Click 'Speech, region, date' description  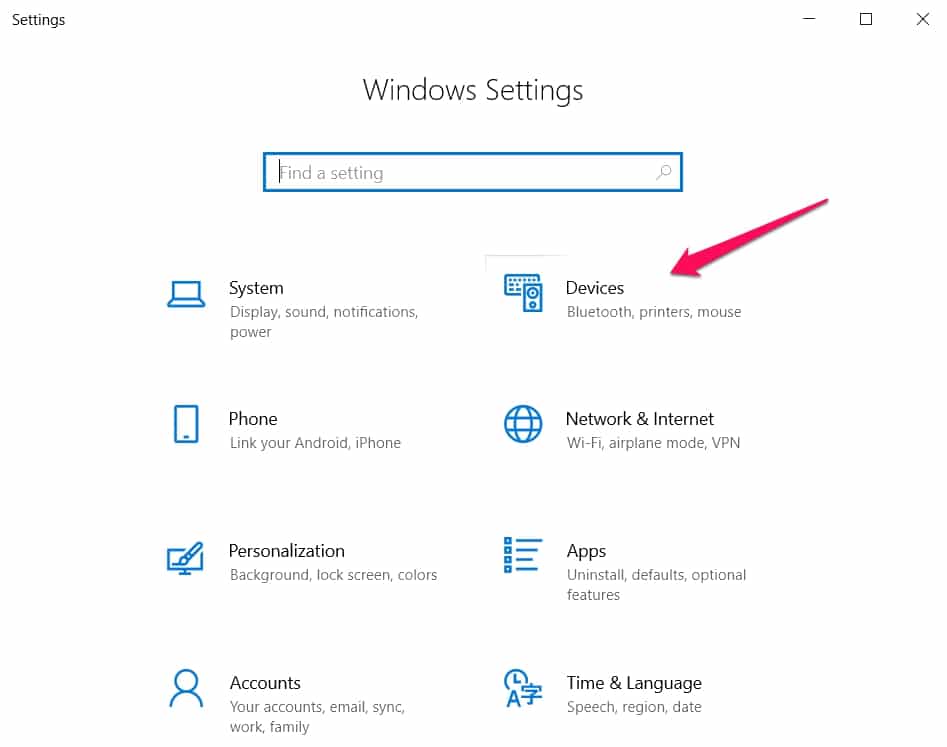(x=634, y=707)
